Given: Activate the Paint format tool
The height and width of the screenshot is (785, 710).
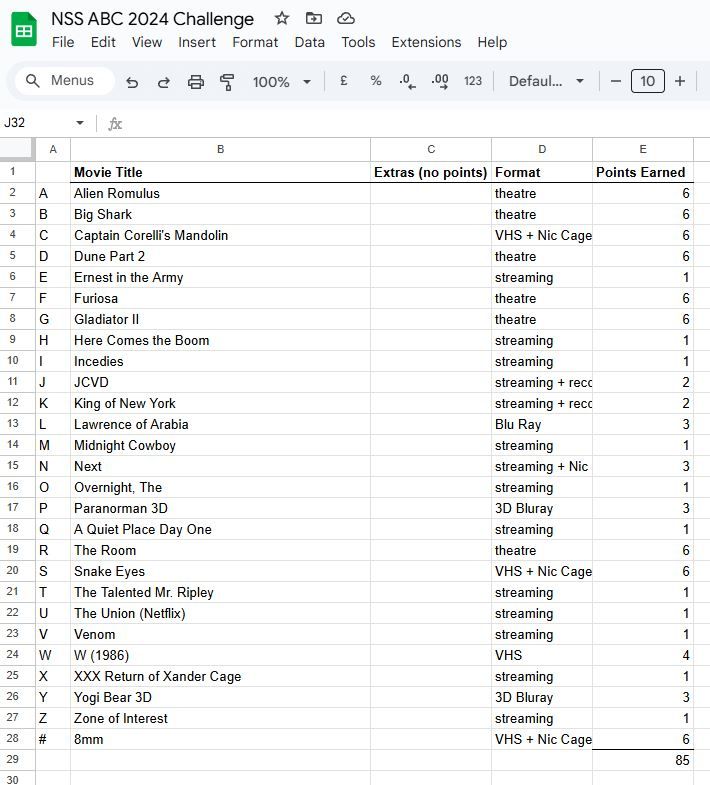Looking at the screenshot, I should 227,82.
